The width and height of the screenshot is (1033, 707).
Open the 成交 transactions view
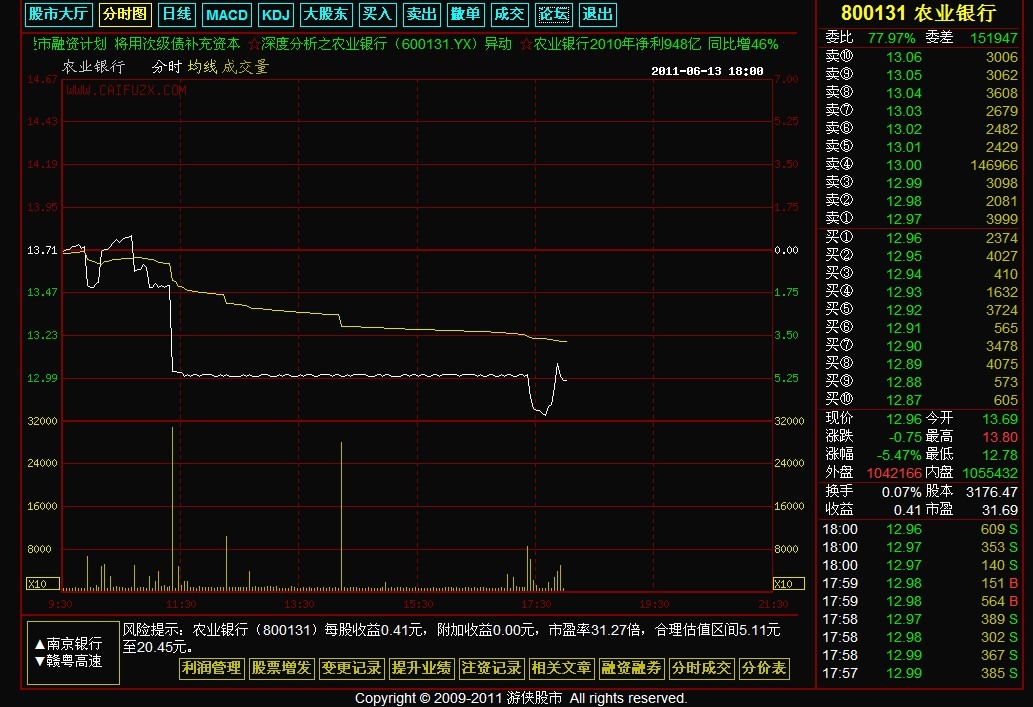coord(509,14)
